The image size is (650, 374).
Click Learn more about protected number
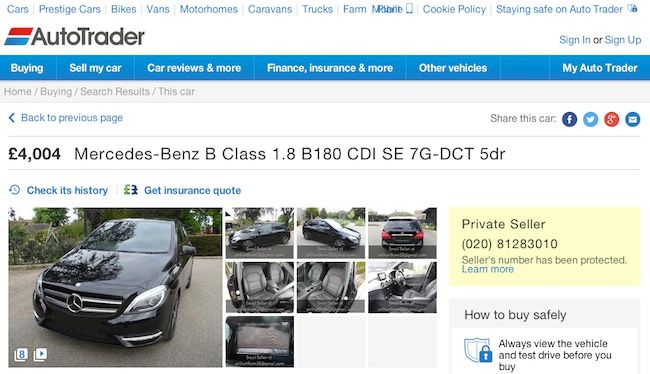point(488,270)
